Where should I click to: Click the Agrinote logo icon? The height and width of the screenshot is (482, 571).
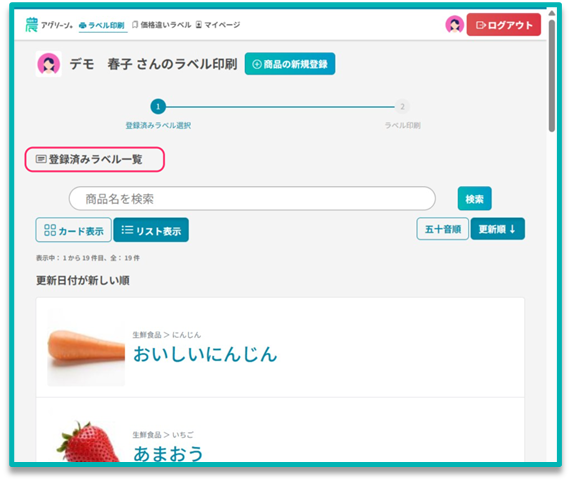[31, 25]
